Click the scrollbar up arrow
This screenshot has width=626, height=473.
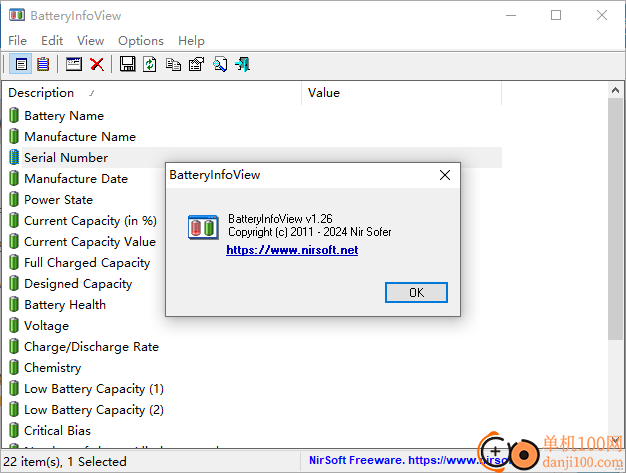(x=615, y=91)
